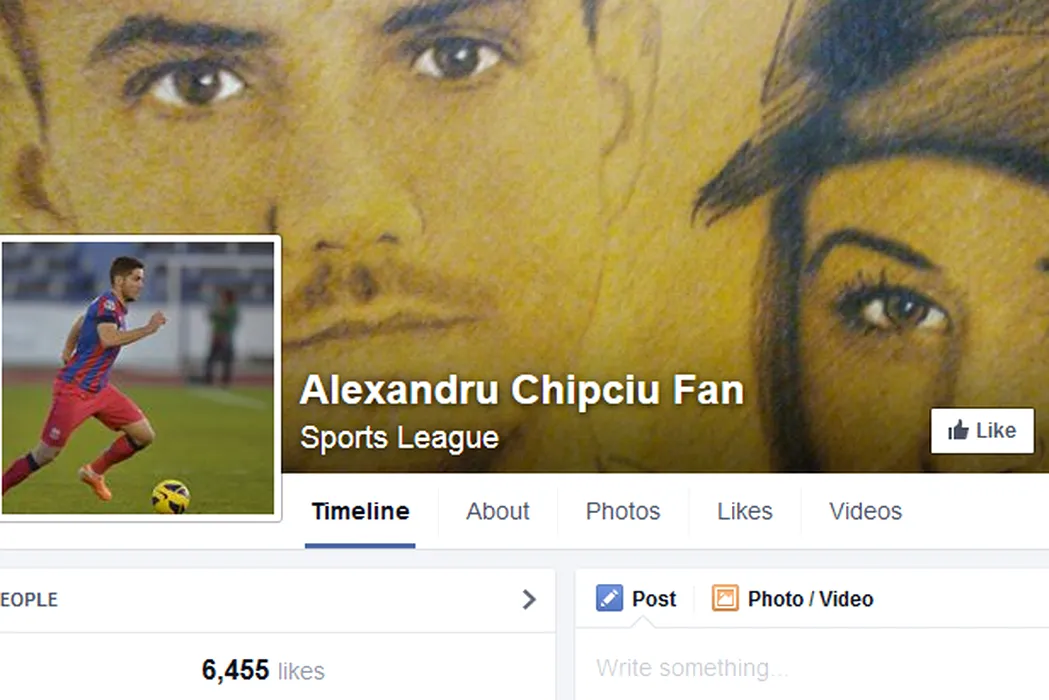Click the Write something text field
The width and height of the screenshot is (1049, 700).
pyautogui.click(x=812, y=668)
